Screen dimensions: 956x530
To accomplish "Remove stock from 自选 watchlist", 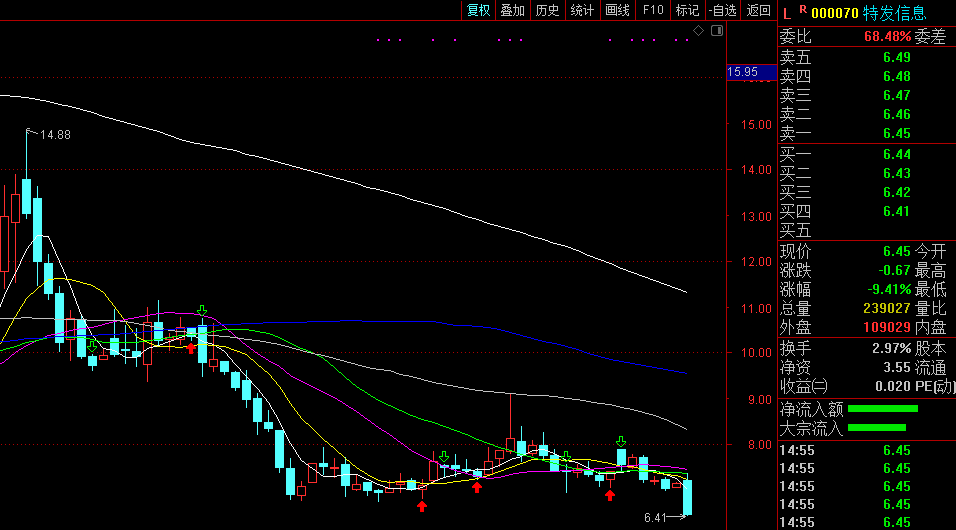I will 723,10.
